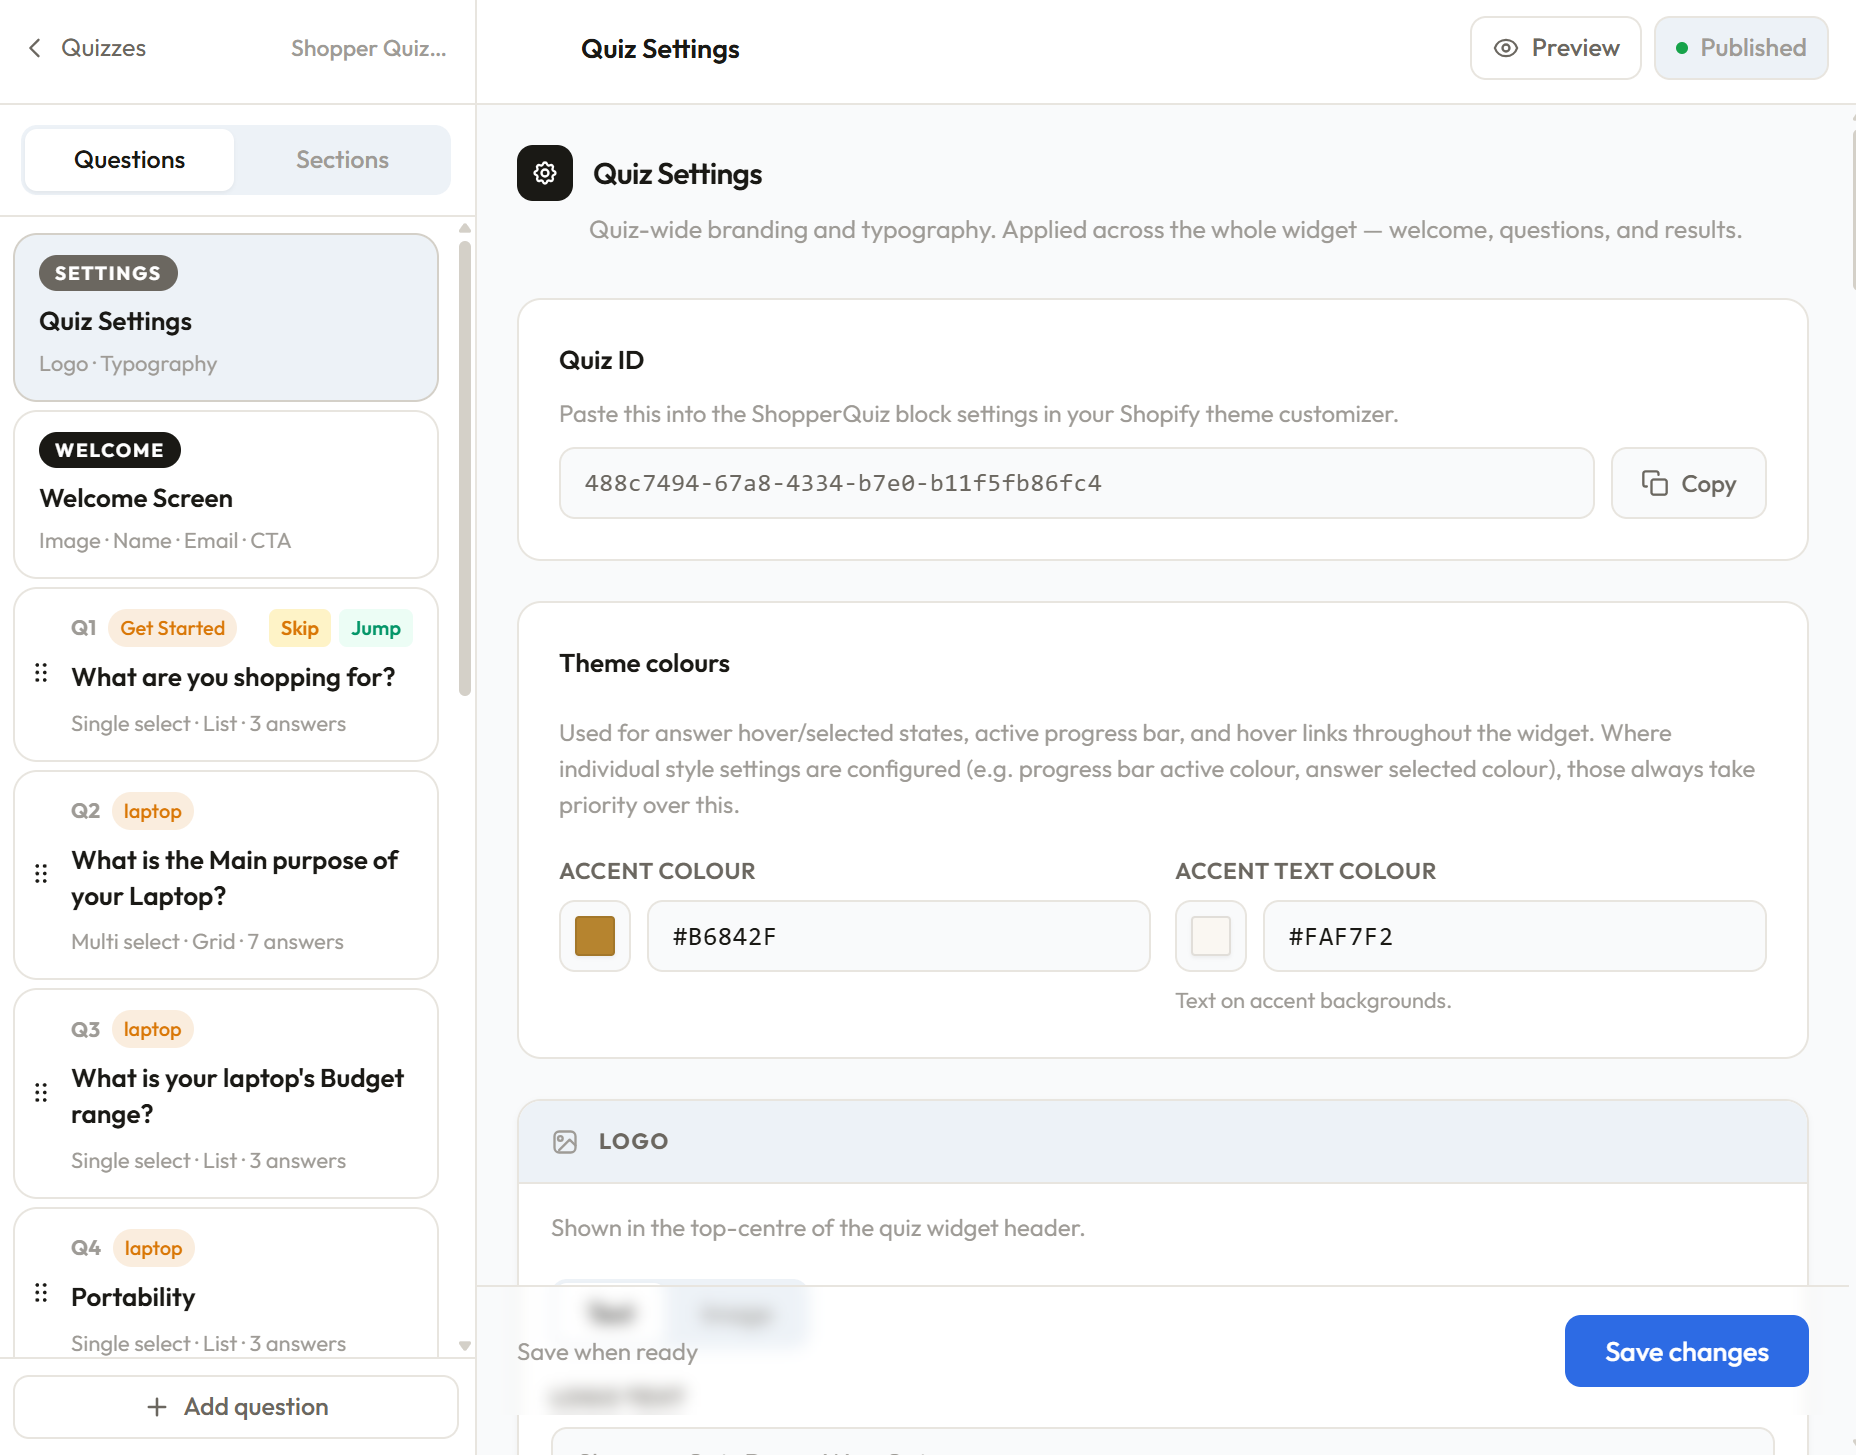Viewport: 1856px width, 1455px height.
Task: Open the accent text colour swatch picker
Action: click(1211, 936)
